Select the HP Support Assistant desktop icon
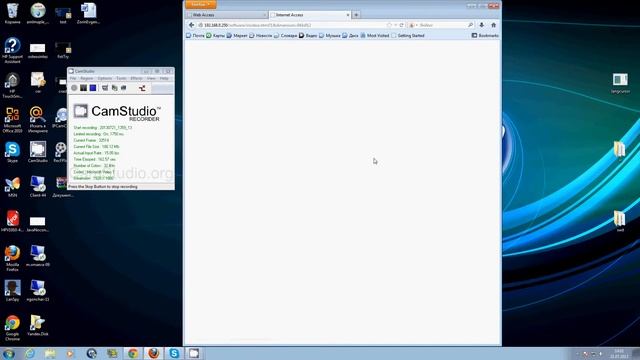This screenshot has height=360, width=640. point(12,50)
